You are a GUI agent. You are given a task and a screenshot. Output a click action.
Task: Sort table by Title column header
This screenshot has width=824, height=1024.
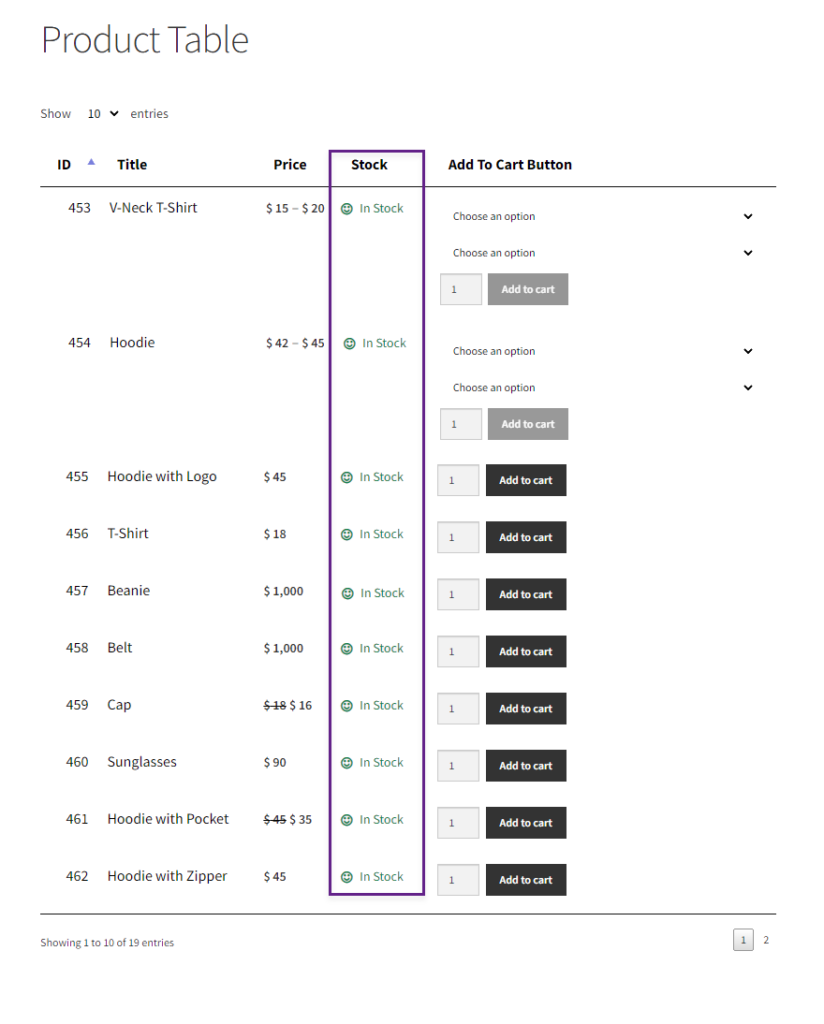[132, 165]
